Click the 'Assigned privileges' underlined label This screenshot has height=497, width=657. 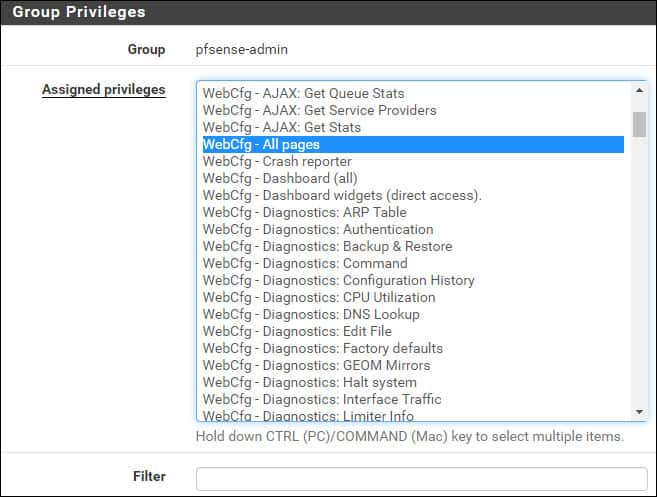(x=103, y=90)
